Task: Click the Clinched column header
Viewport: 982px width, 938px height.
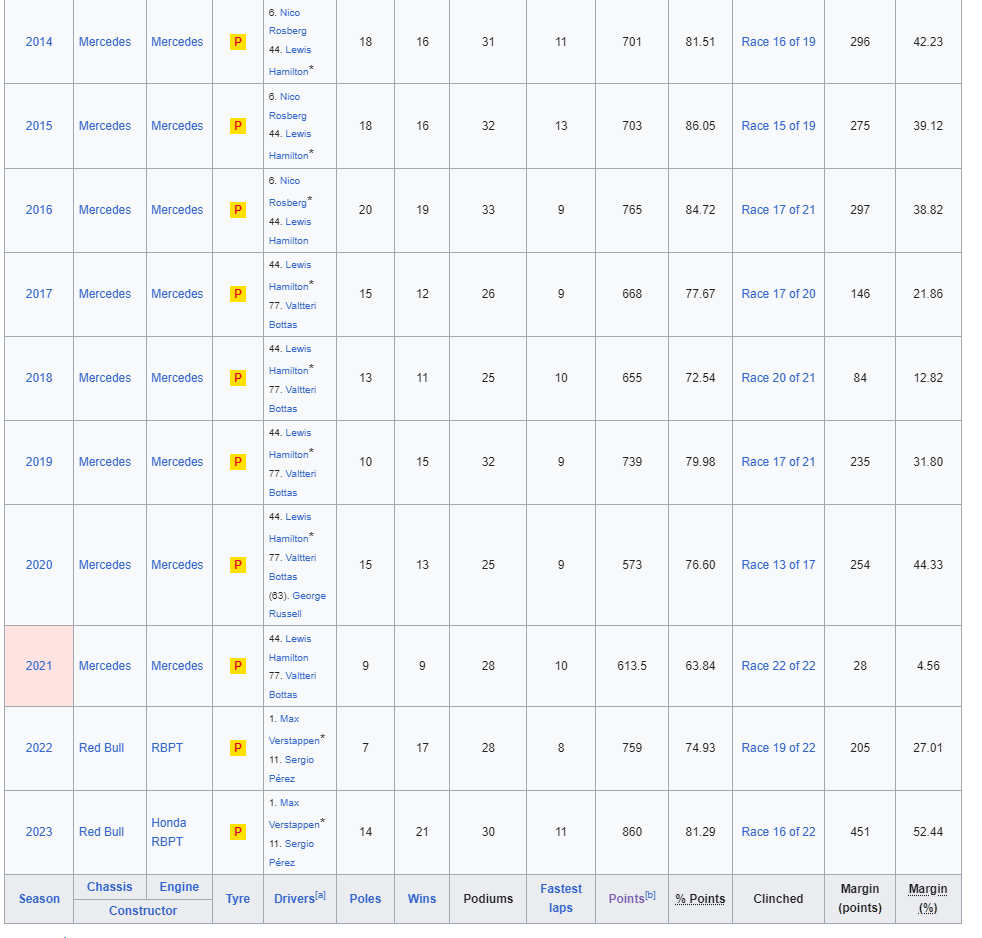Action: (x=778, y=899)
